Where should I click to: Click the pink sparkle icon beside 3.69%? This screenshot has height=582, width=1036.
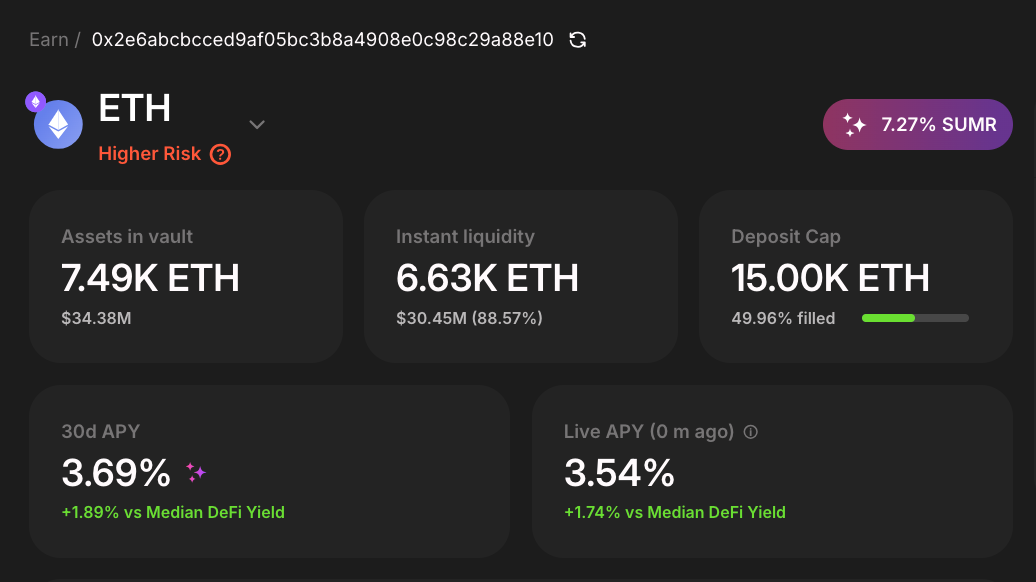196,472
